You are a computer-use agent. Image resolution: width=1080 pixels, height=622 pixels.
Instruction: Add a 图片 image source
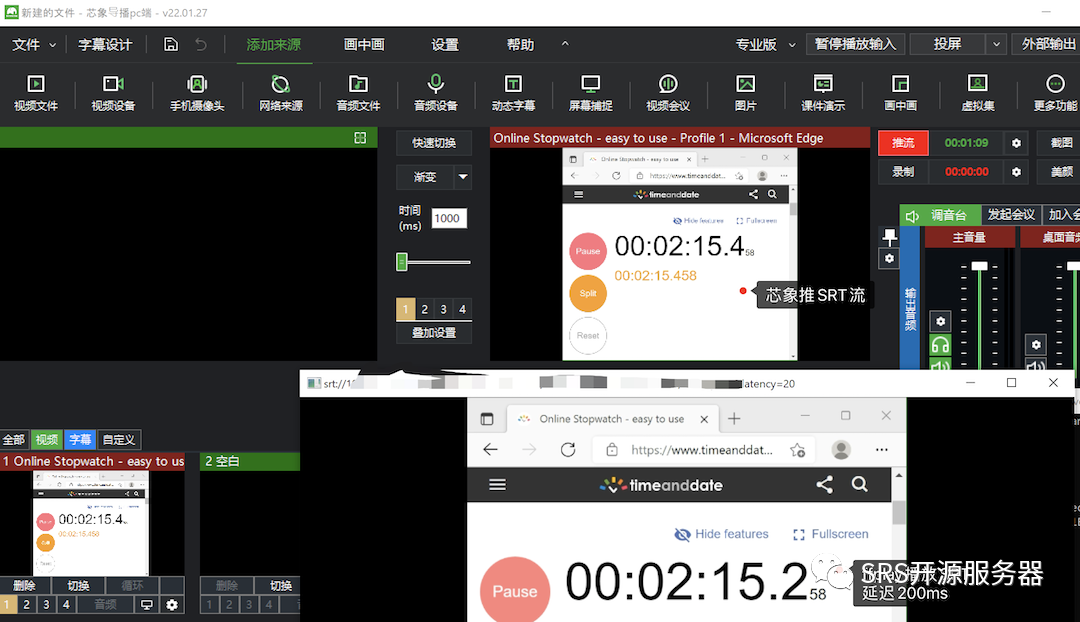[x=745, y=93]
